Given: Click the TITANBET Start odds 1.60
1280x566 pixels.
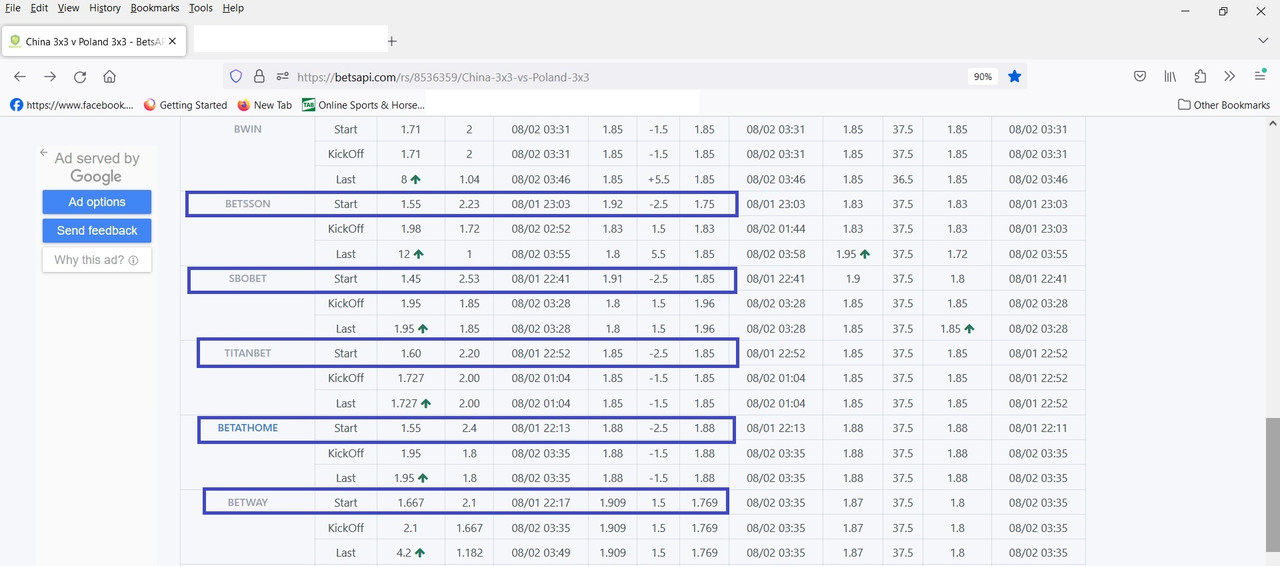Looking at the screenshot, I should coord(411,353).
